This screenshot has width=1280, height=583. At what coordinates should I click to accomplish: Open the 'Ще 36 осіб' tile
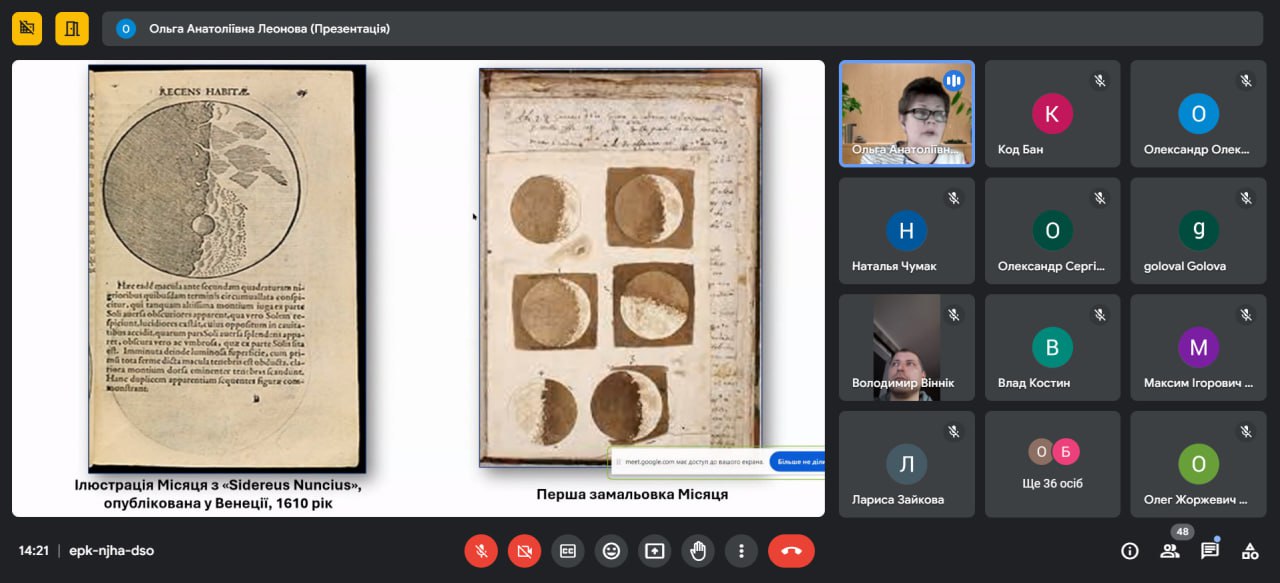(1052, 464)
